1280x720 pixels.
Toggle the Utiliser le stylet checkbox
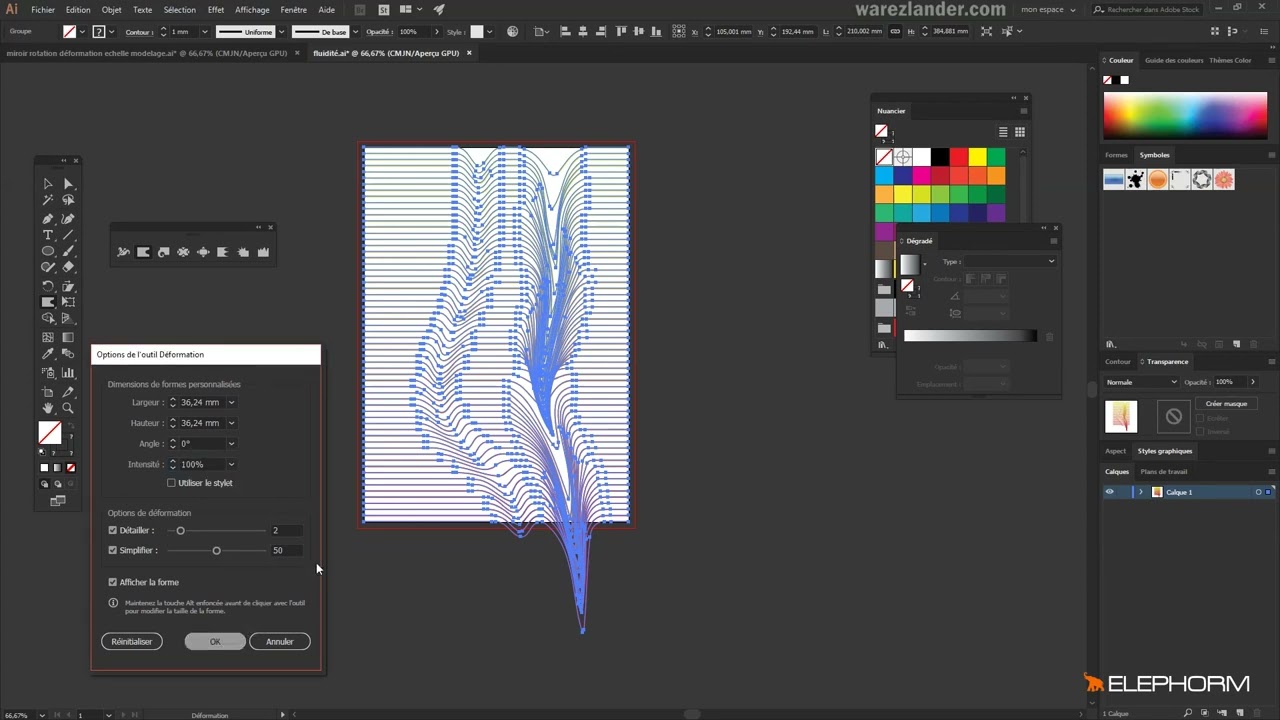(x=171, y=483)
